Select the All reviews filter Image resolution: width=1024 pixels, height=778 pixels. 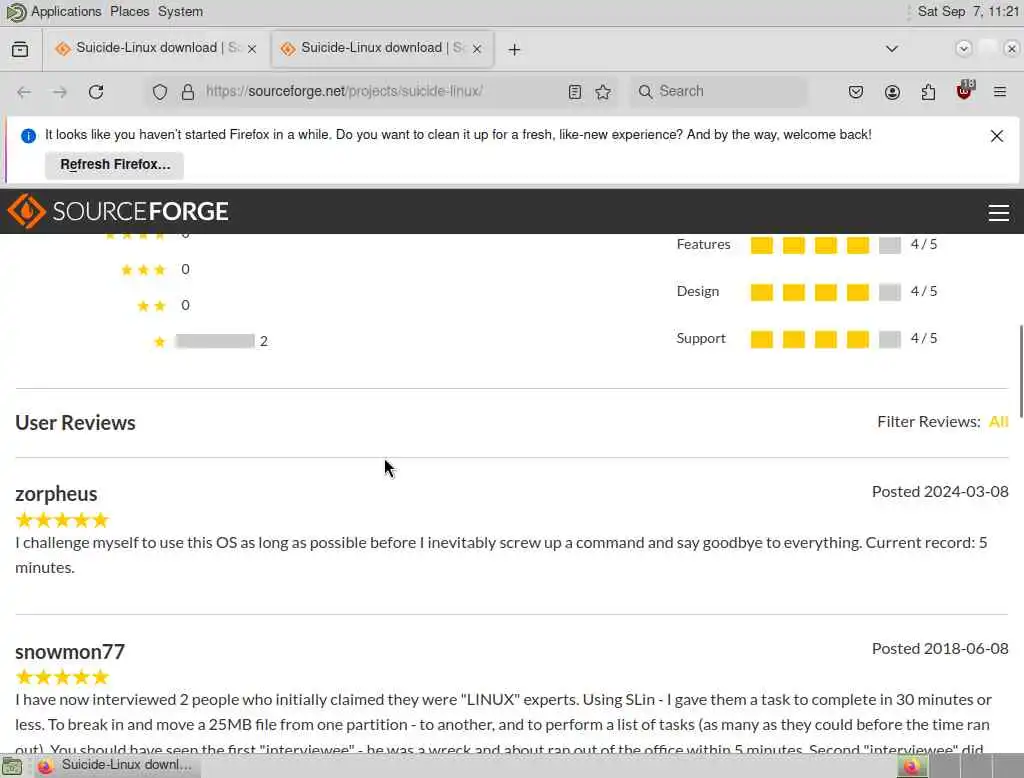tap(999, 422)
